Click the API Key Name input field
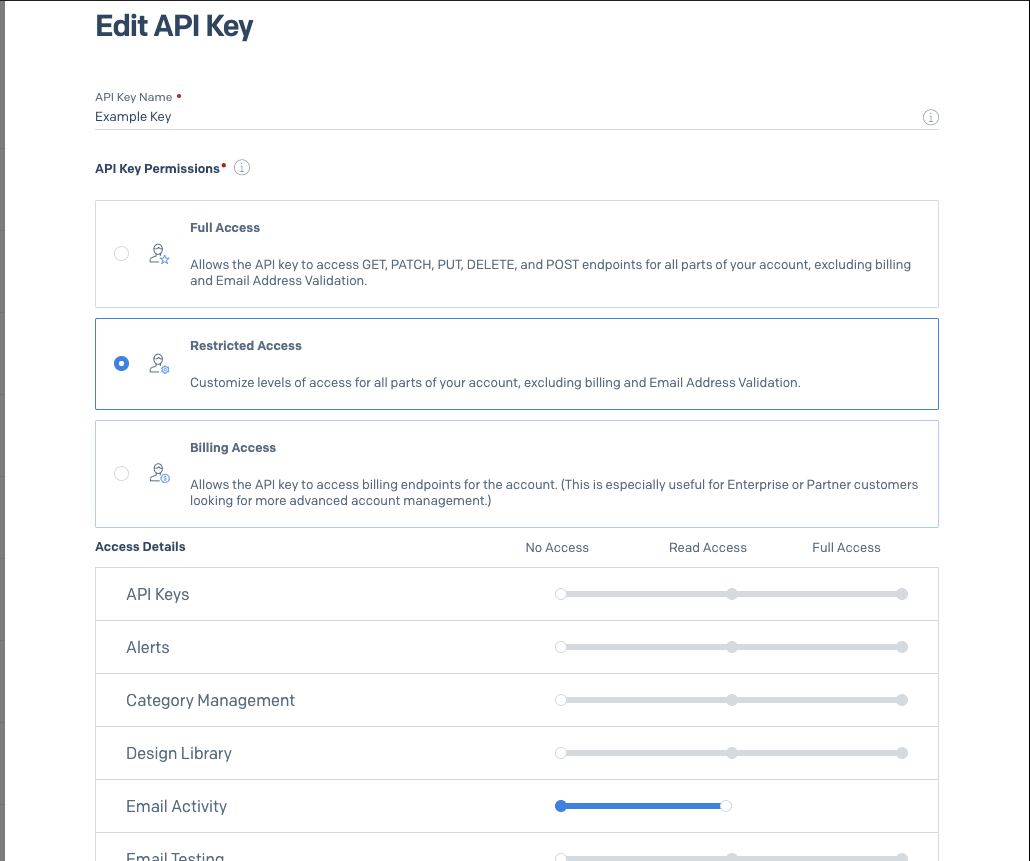Image resolution: width=1030 pixels, height=861 pixels. [x=500, y=117]
